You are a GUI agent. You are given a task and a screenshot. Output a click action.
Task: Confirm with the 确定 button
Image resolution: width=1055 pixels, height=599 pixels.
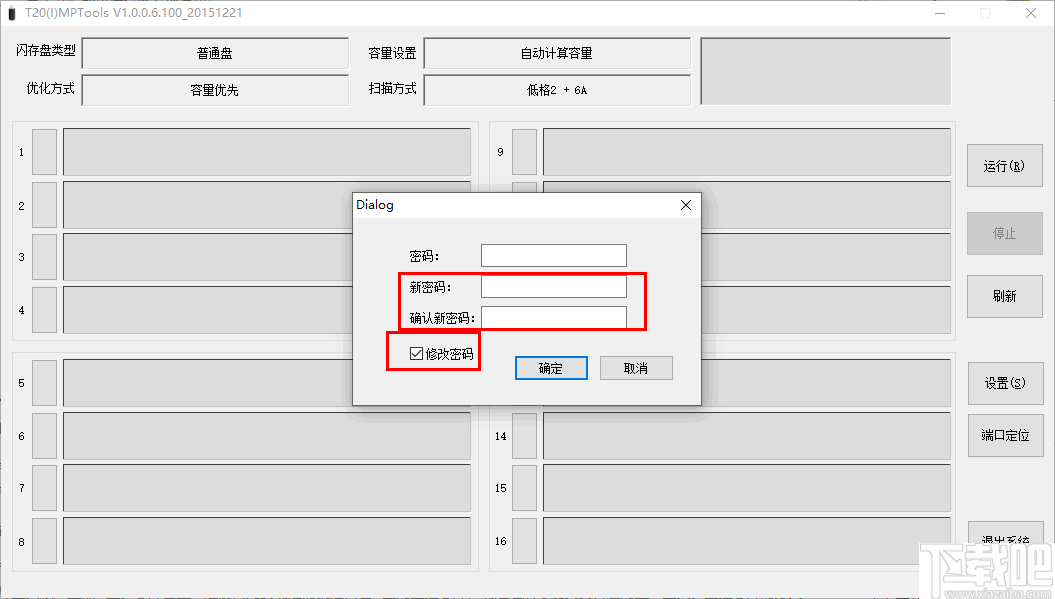pos(551,368)
